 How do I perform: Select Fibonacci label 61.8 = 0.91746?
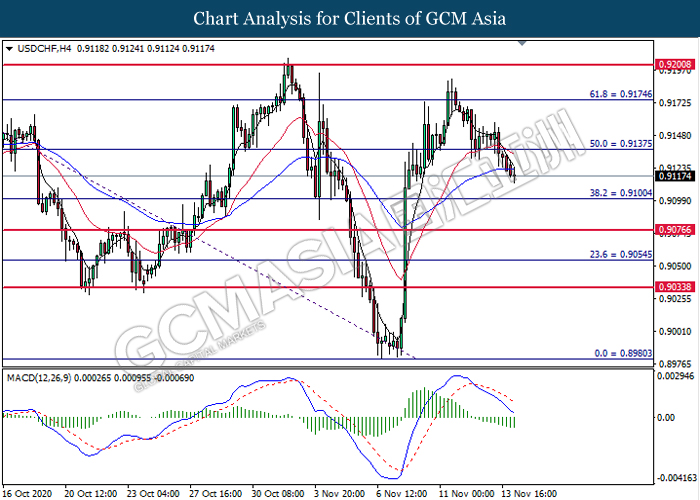click(x=621, y=94)
